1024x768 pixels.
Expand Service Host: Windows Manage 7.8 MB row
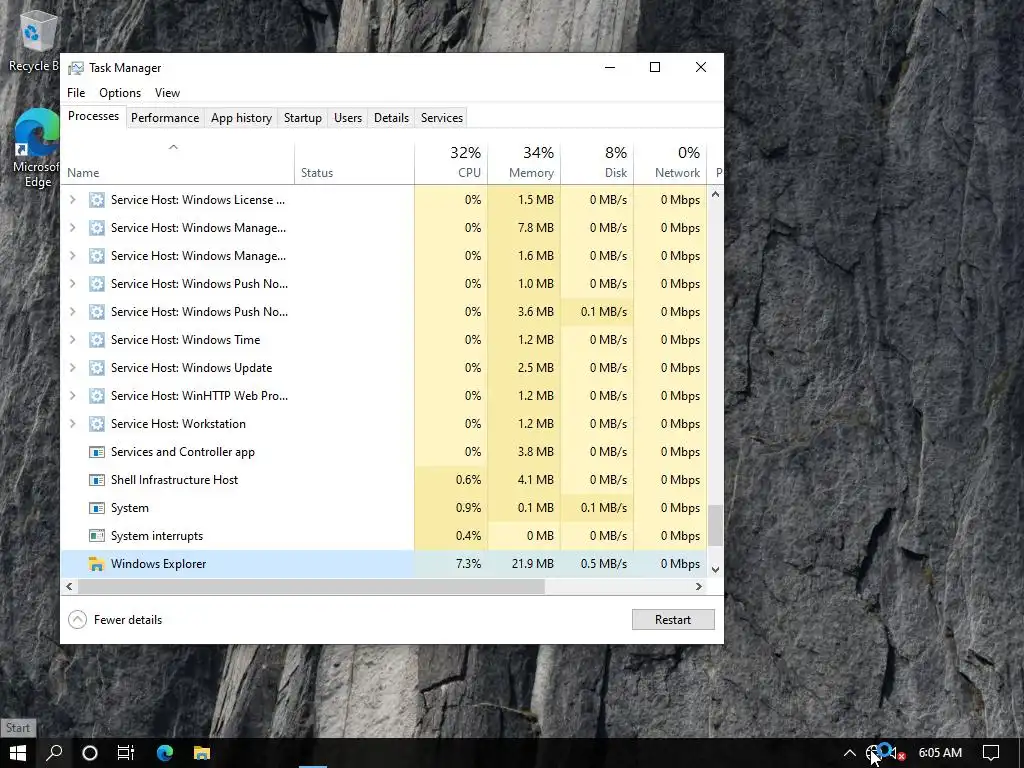click(72, 228)
